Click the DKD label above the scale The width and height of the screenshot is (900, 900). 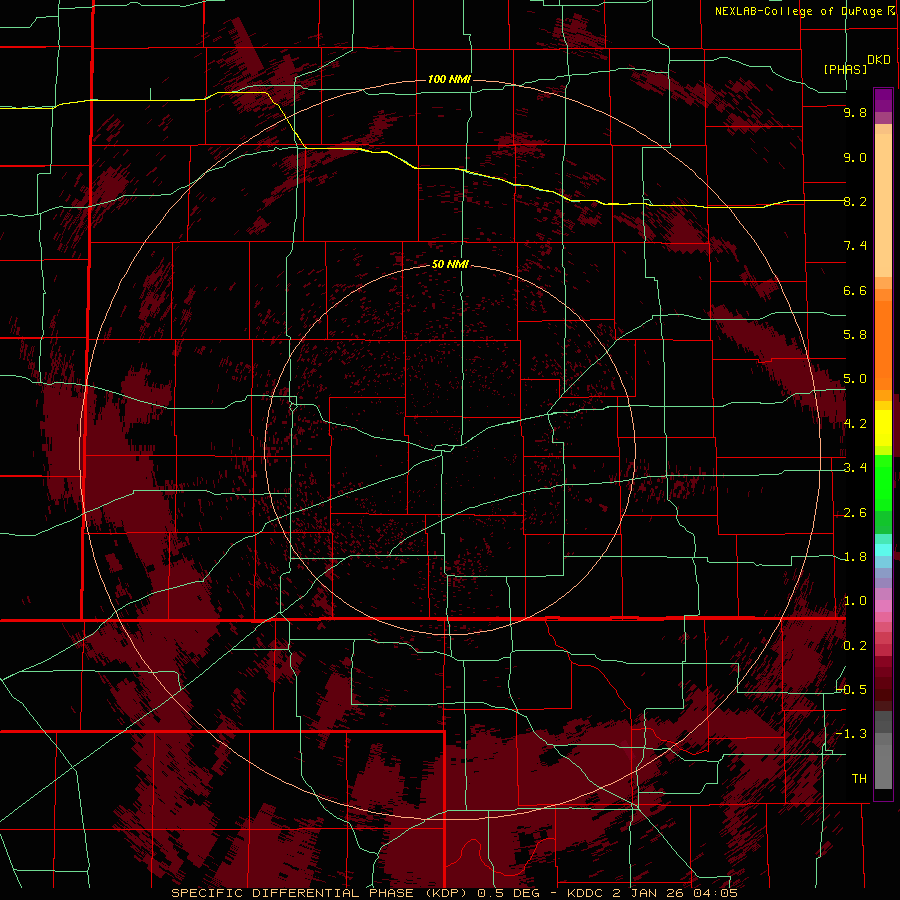tap(878, 60)
